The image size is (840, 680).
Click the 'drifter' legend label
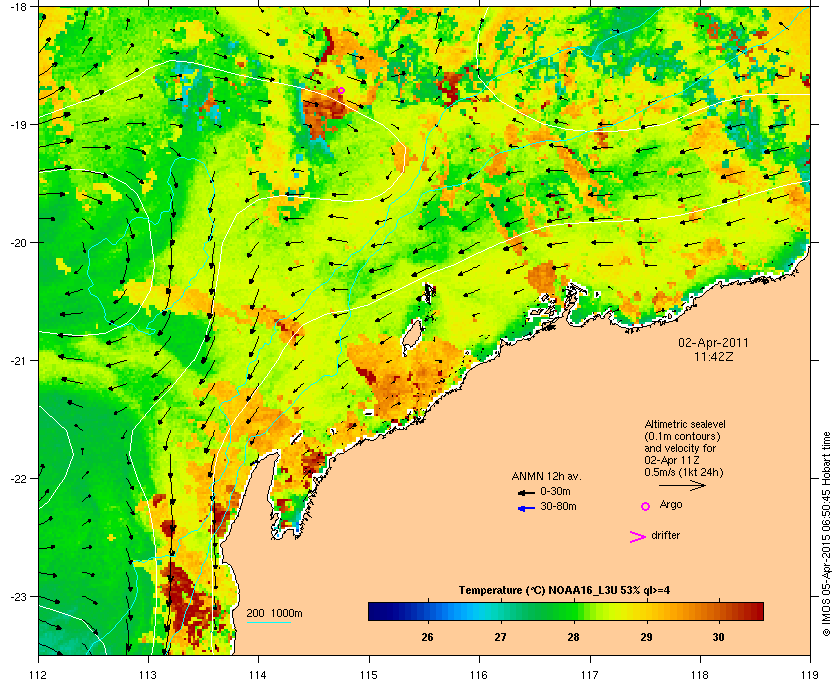click(665, 535)
